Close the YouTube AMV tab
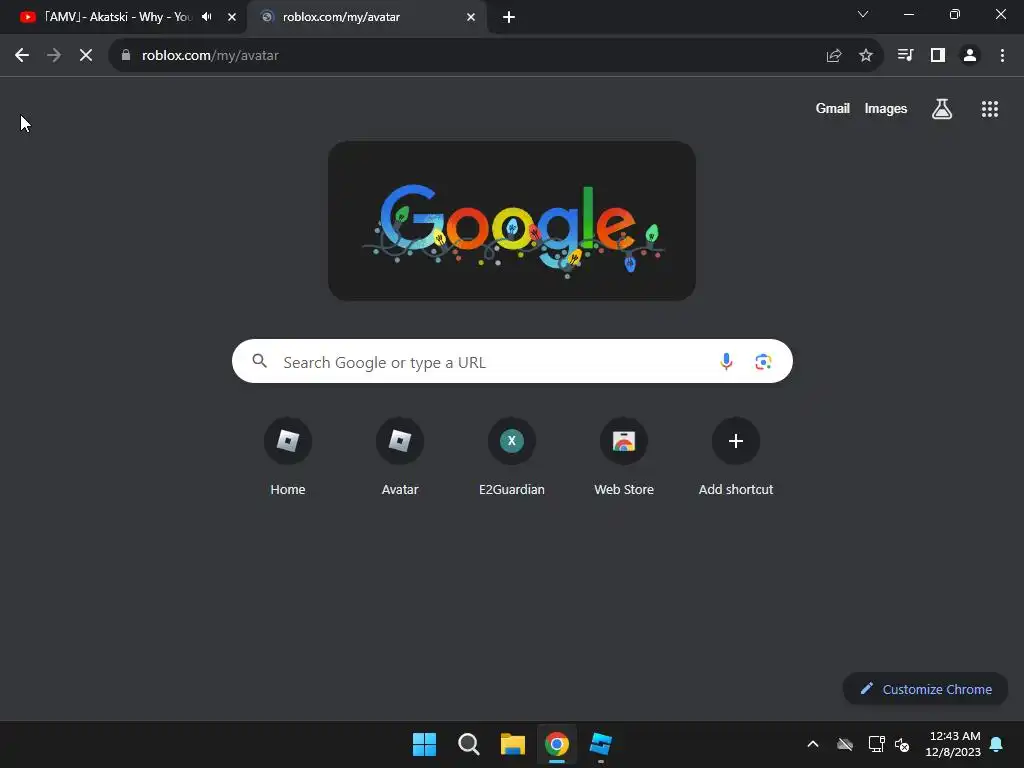The height and width of the screenshot is (768, 1024). (x=232, y=17)
